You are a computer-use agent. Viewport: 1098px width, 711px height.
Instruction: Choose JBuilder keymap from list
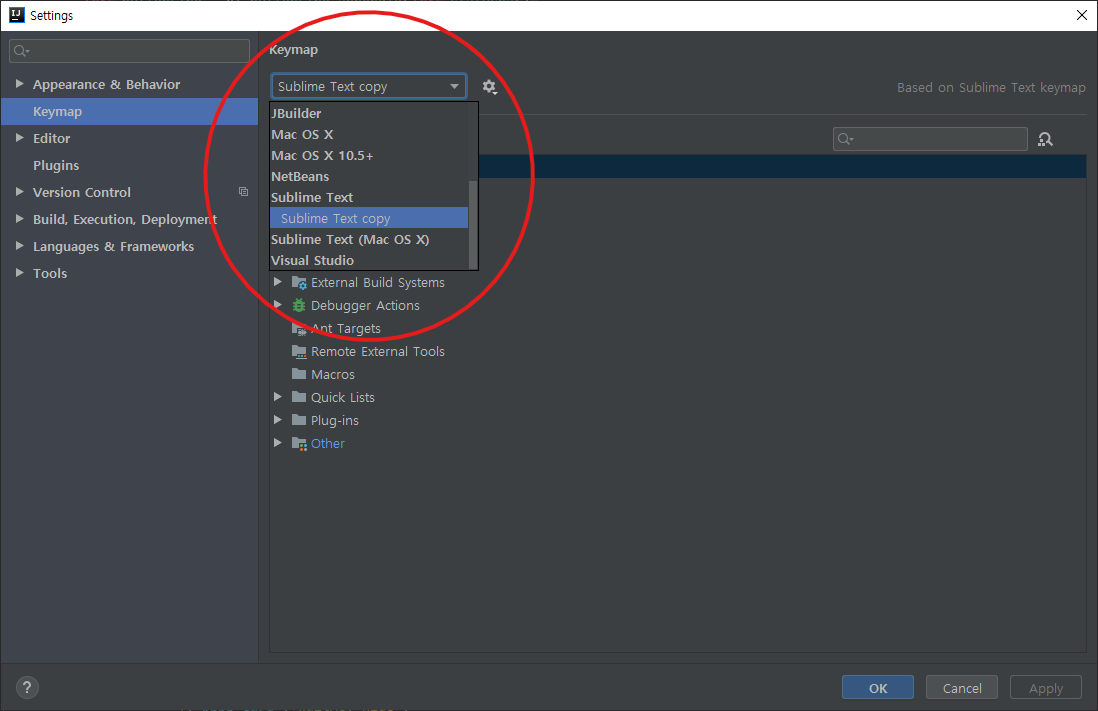pyautogui.click(x=369, y=113)
